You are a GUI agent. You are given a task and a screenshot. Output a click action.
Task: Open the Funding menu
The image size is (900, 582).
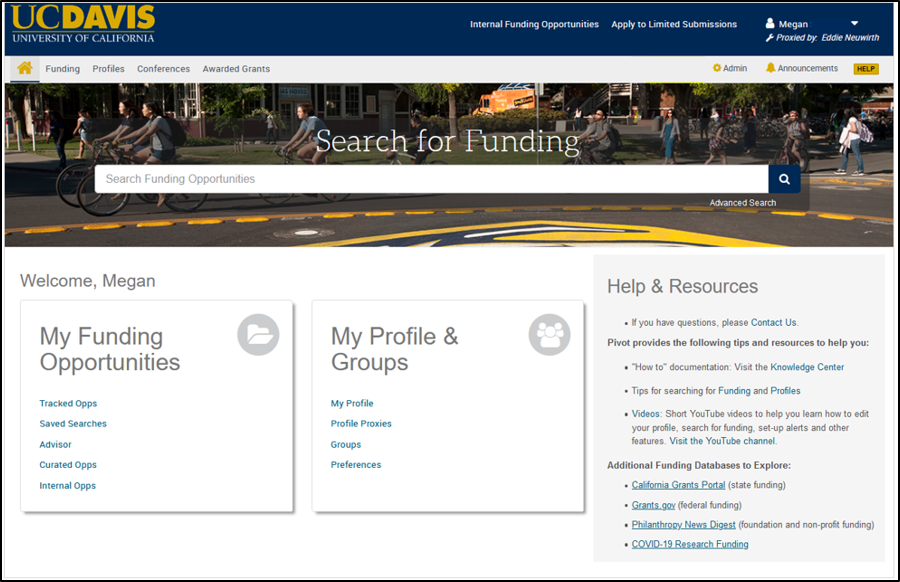click(63, 69)
